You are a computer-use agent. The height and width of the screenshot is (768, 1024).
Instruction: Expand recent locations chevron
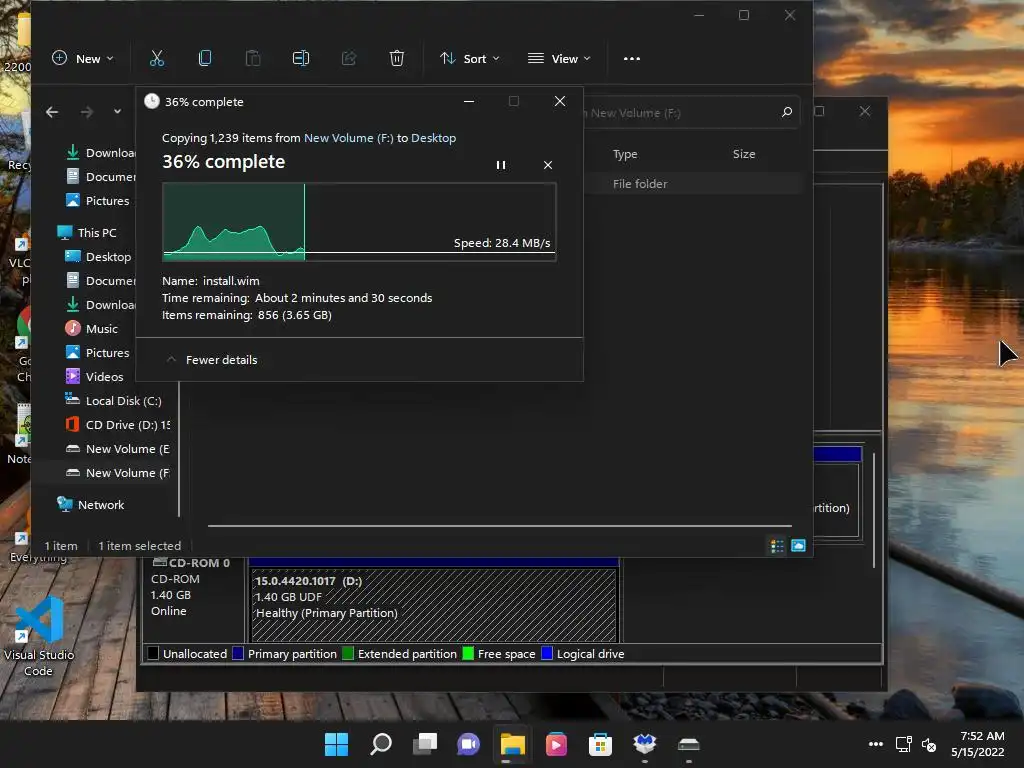(x=118, y=112)
